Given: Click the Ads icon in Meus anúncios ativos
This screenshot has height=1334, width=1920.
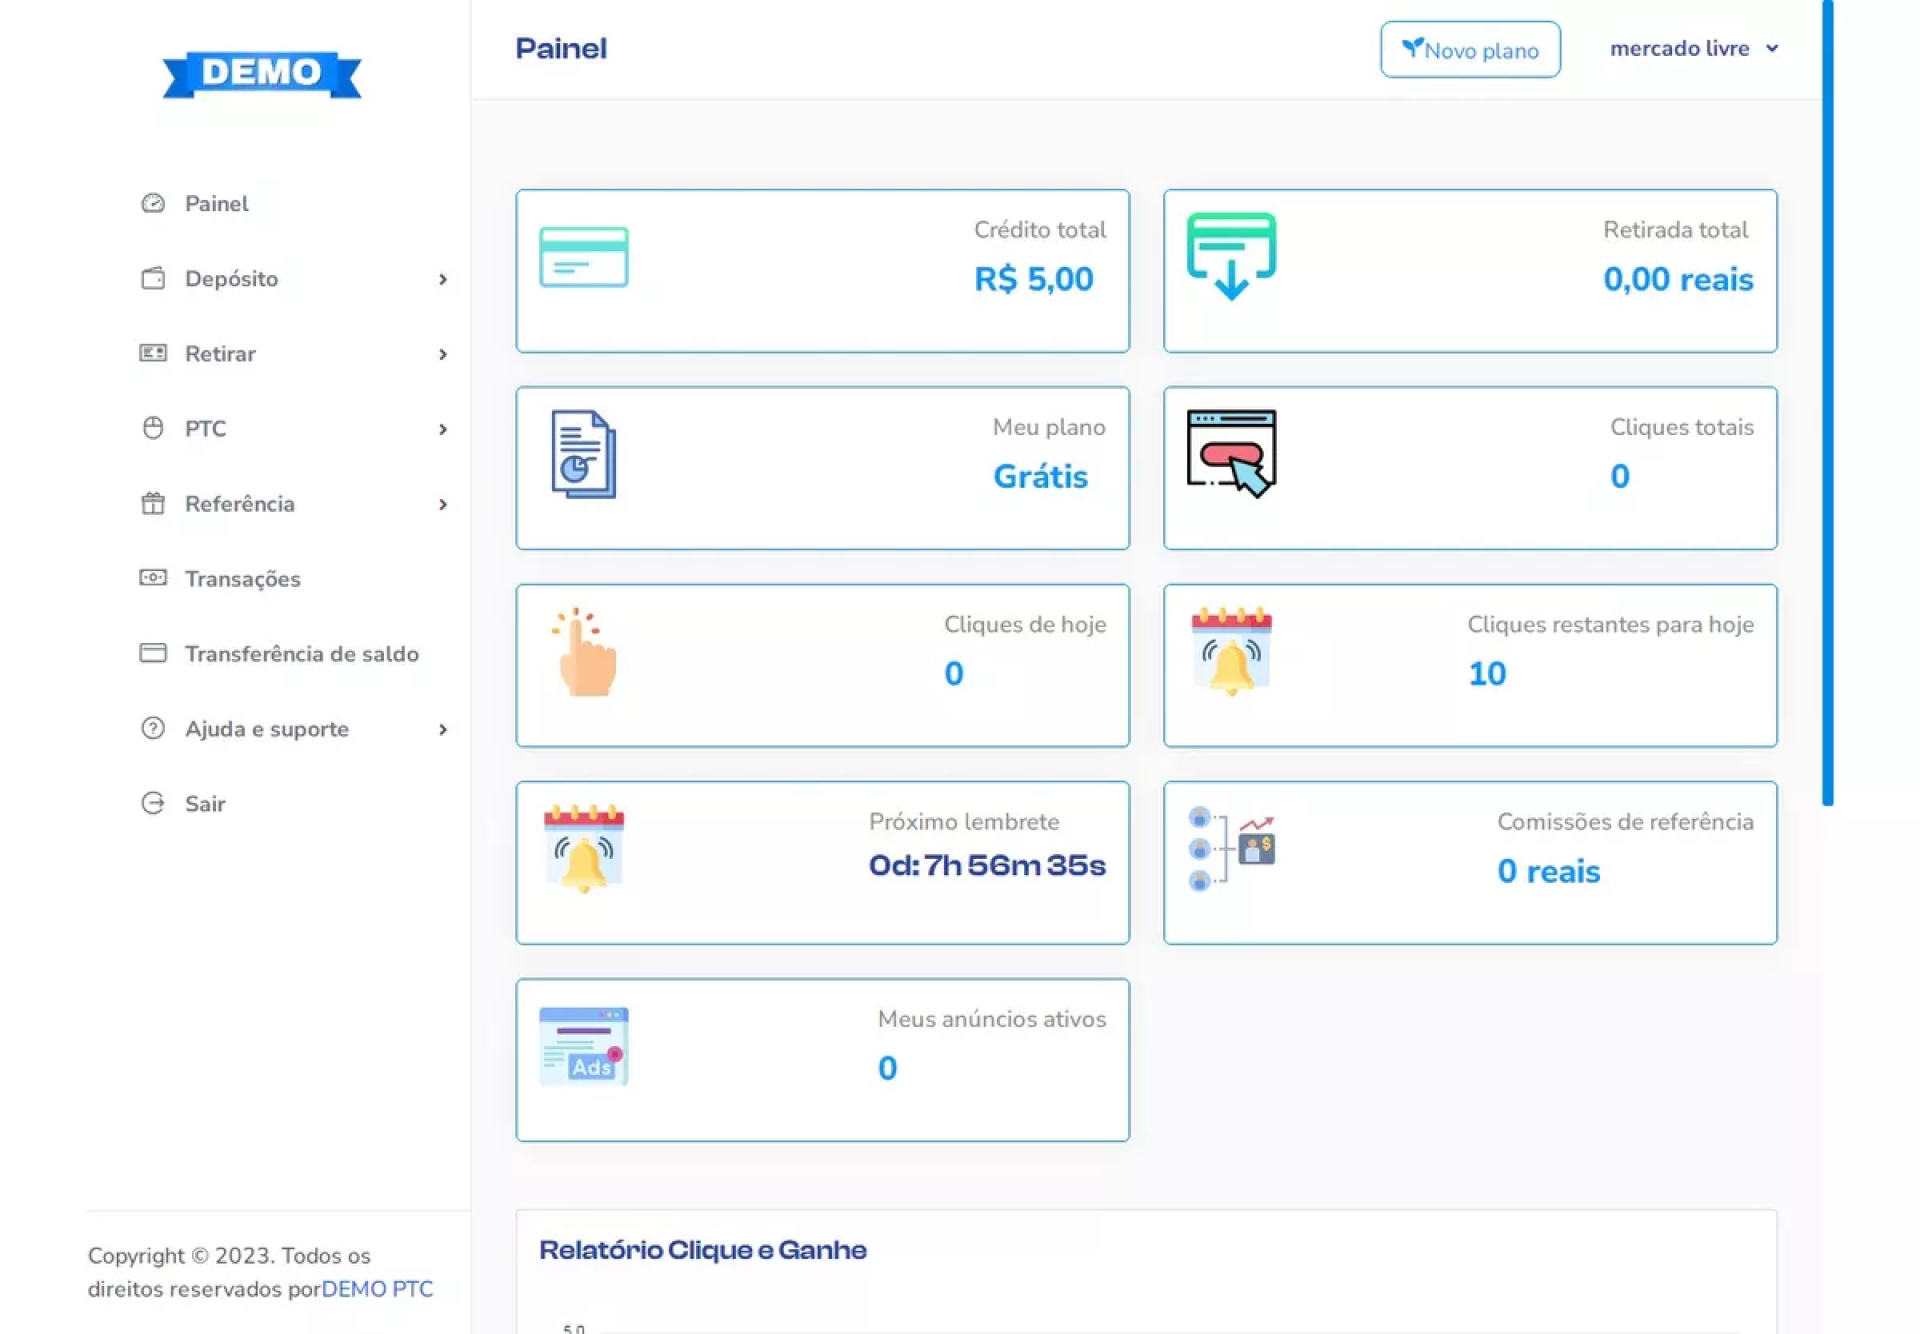Looking at the screenshot, I should click(583, 1046).
